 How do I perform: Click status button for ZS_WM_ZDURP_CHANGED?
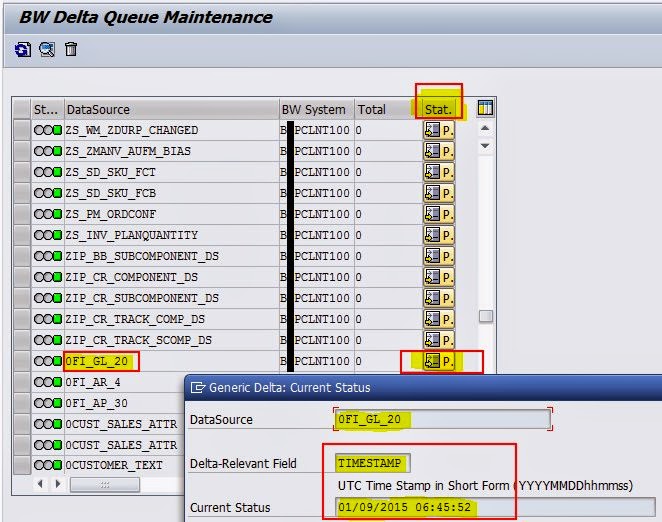(x=439, y=130)
